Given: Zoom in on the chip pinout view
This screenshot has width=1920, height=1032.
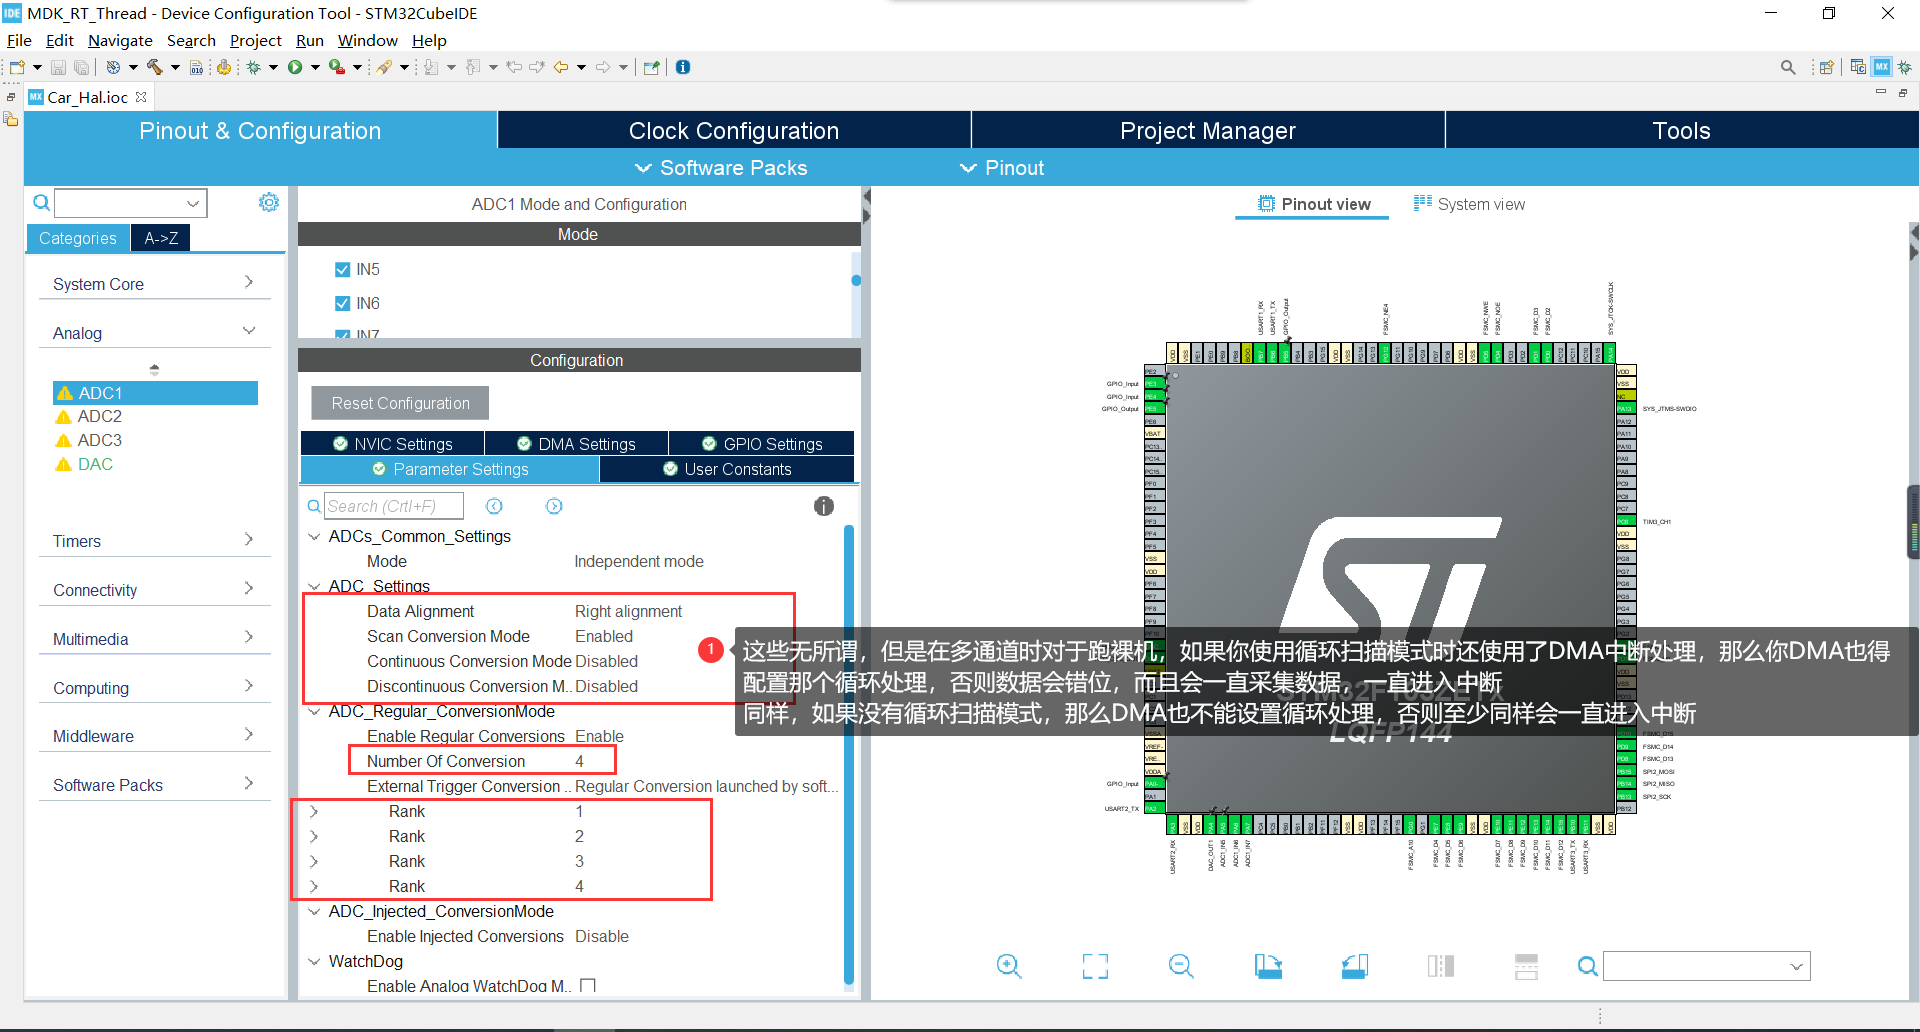Looking at the screenshot, I should [1008, 966].
